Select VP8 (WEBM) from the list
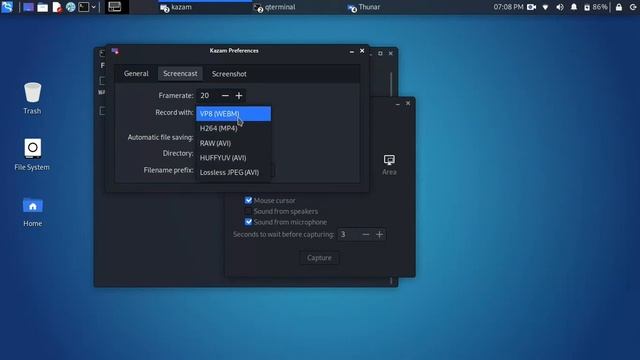Screen dimensions: 640x360 [233, 113]
